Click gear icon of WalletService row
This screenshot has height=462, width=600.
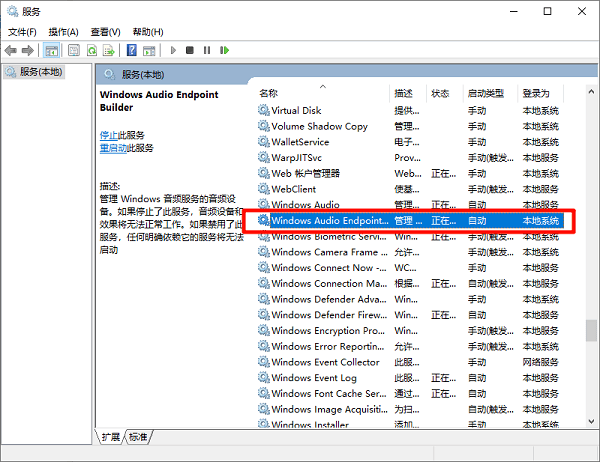[264, 142]
